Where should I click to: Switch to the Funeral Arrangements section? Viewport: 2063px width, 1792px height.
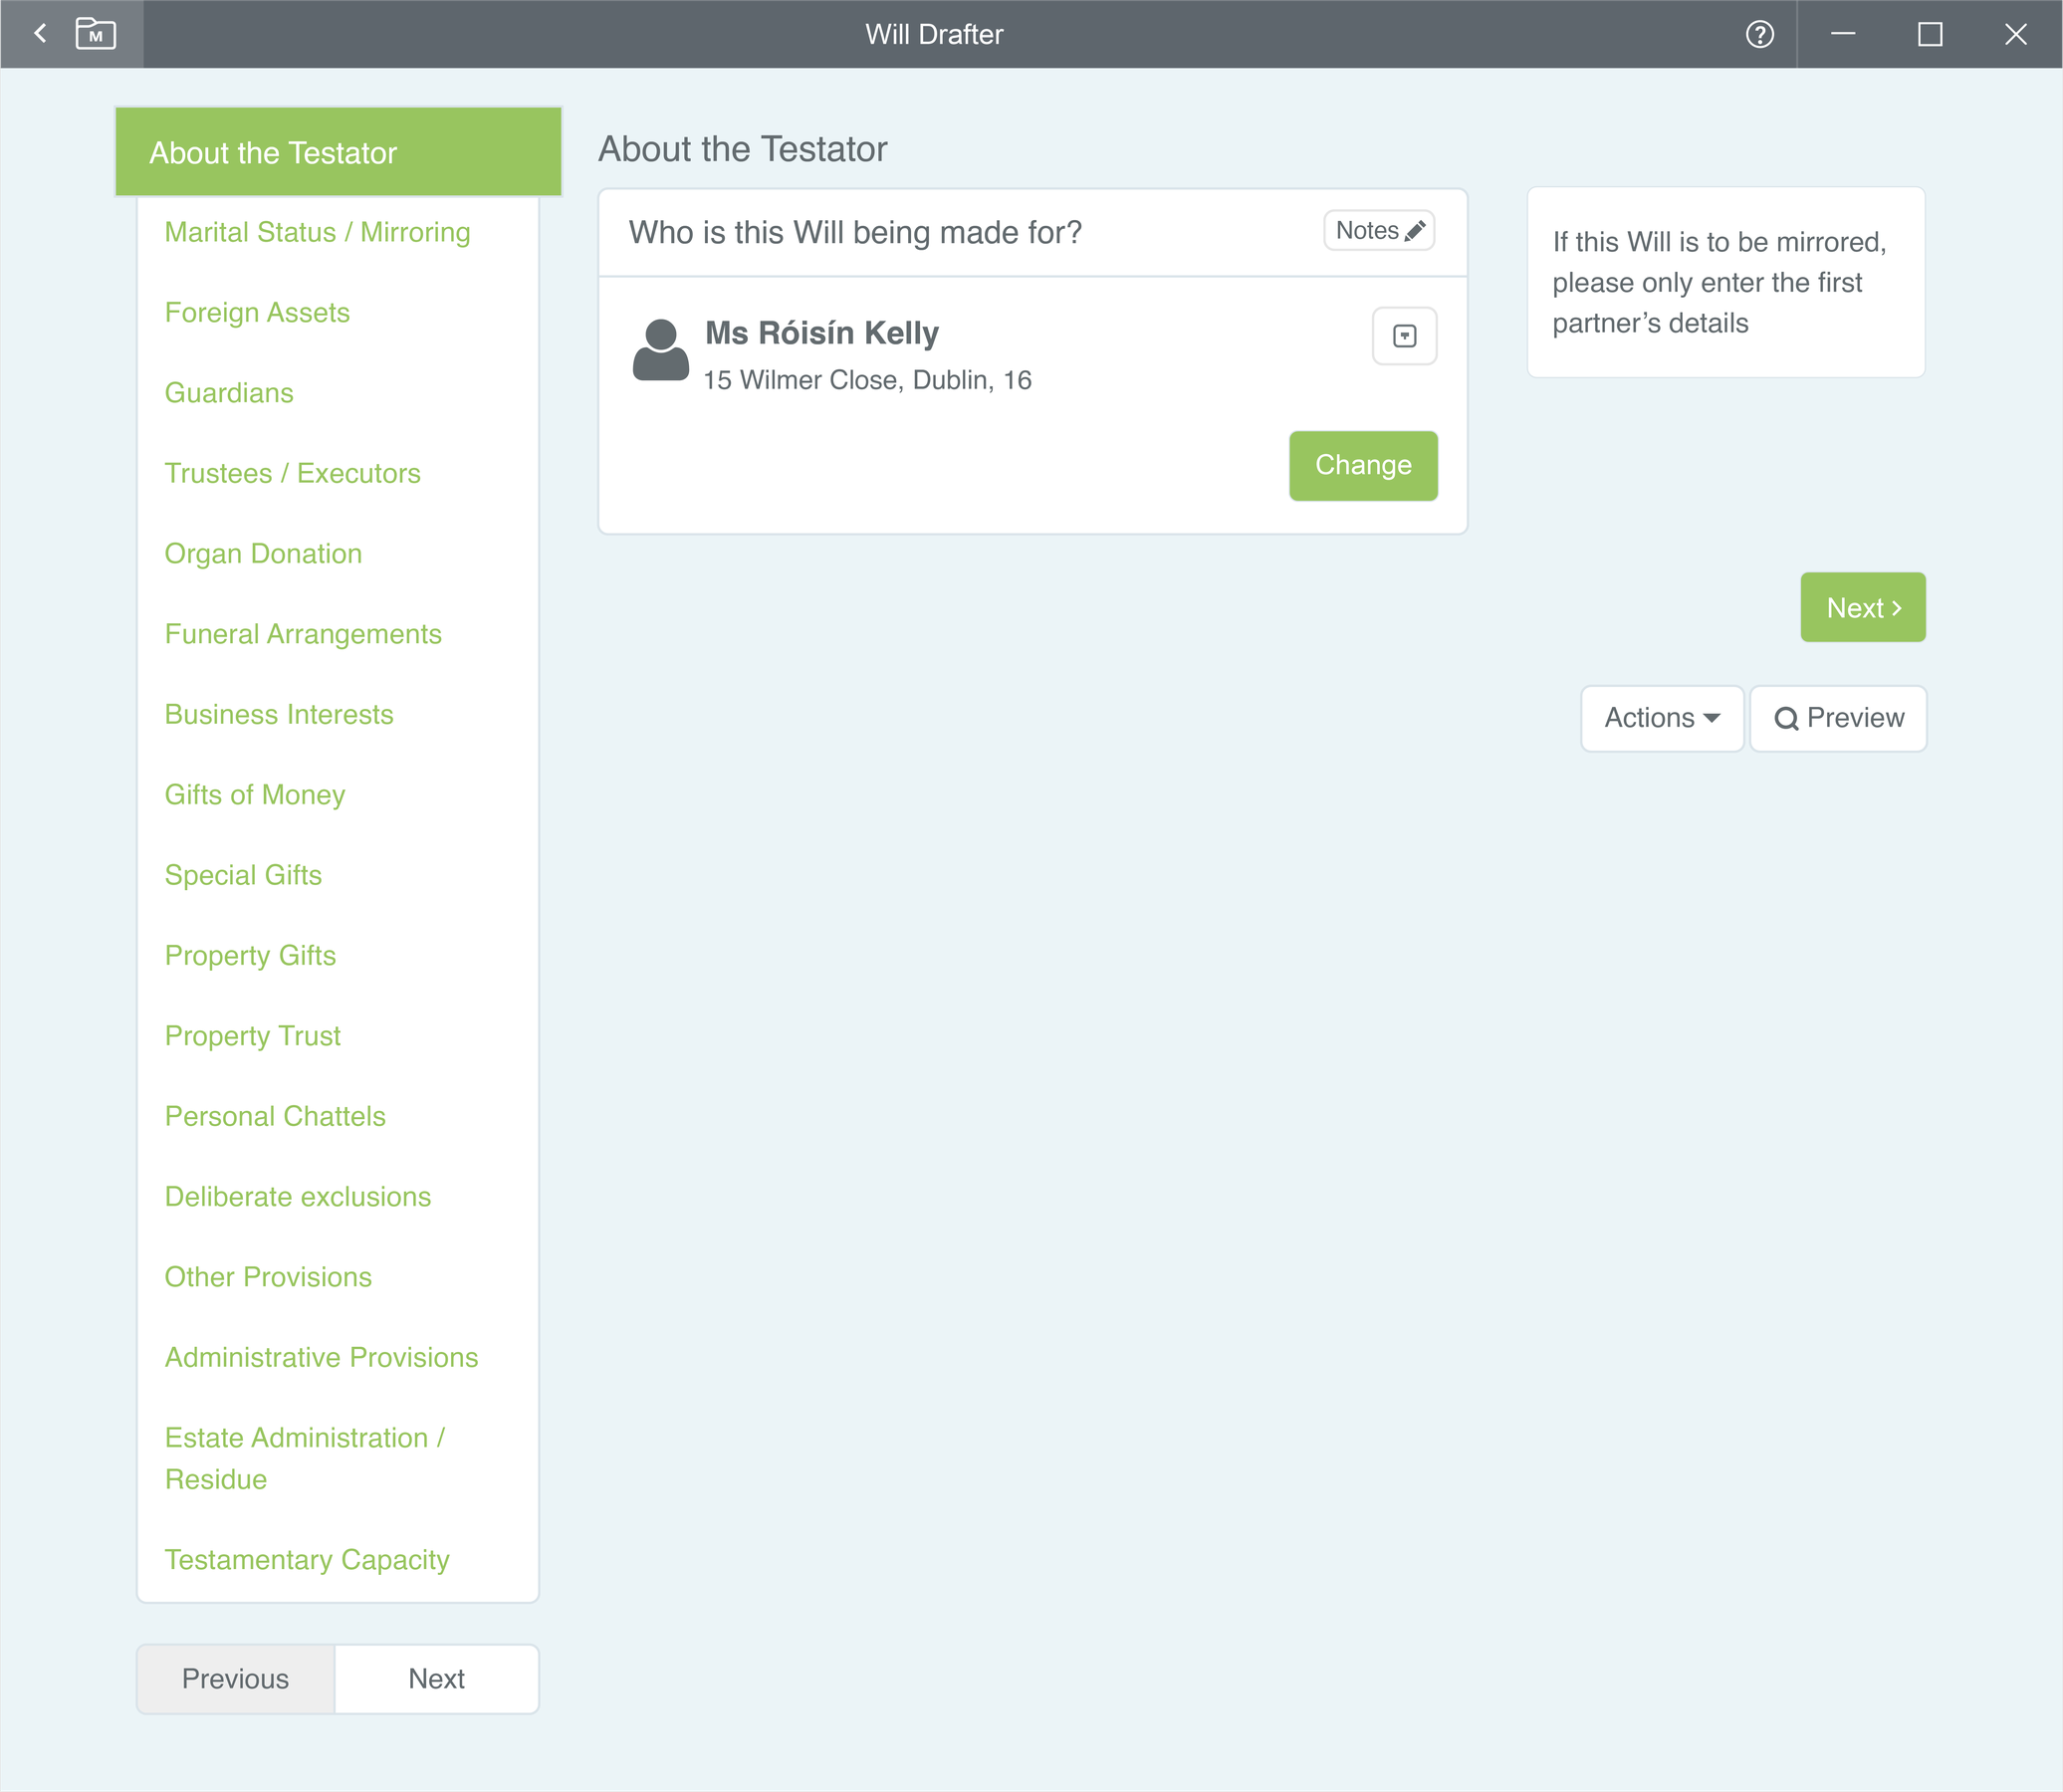click(303, 634)
